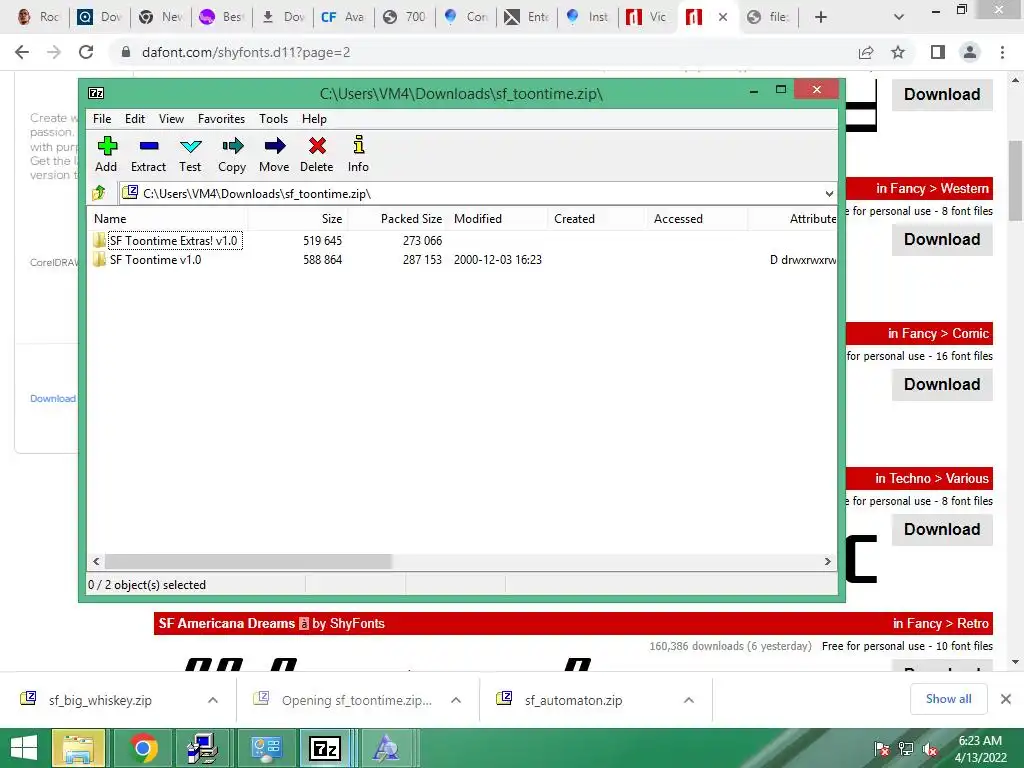Open the Edit menu in 7-Zip
The width and height of the screenshot is (1024, 768).
point(135,119)
